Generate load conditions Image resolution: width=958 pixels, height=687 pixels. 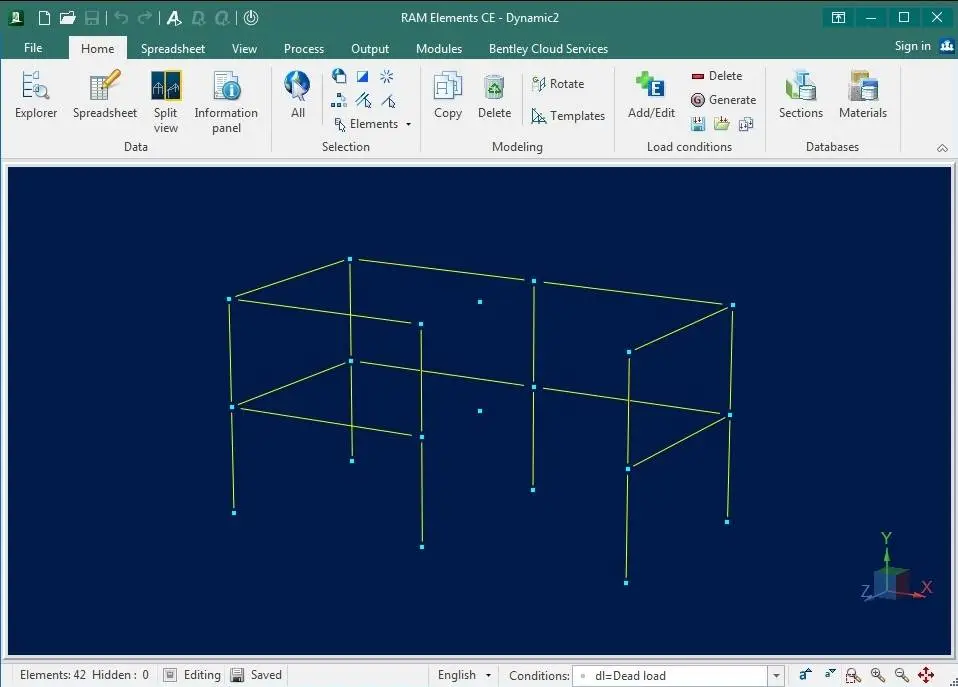(x=723, y=100)
